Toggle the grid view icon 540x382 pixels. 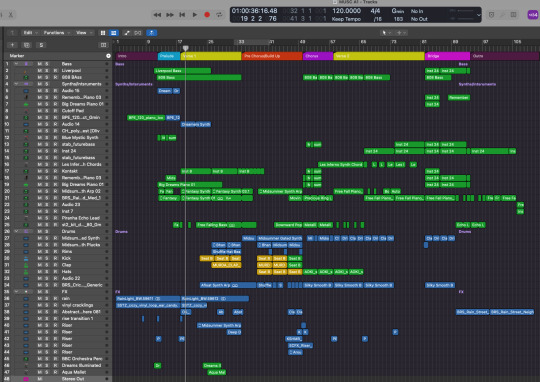tap(103, 33)
